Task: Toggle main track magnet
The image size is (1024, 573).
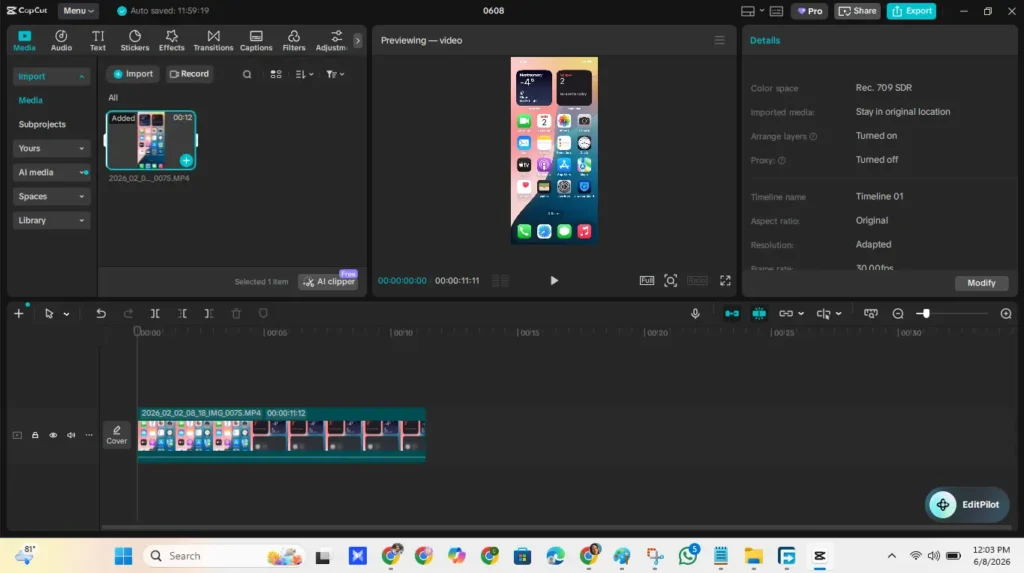Action: (731, 314)
